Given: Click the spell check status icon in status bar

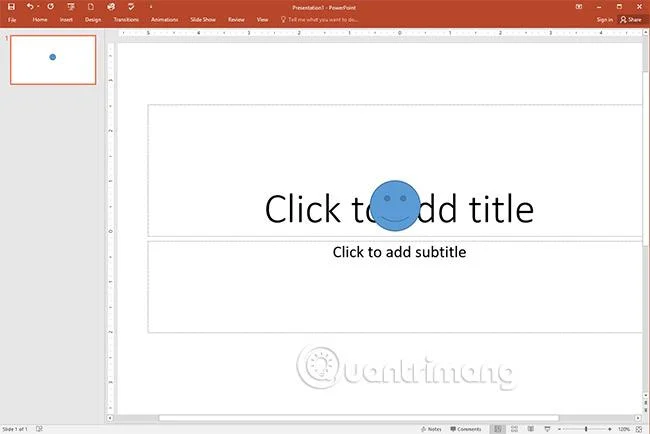Looking at the screenshot, I should click(x=39, y=429).
